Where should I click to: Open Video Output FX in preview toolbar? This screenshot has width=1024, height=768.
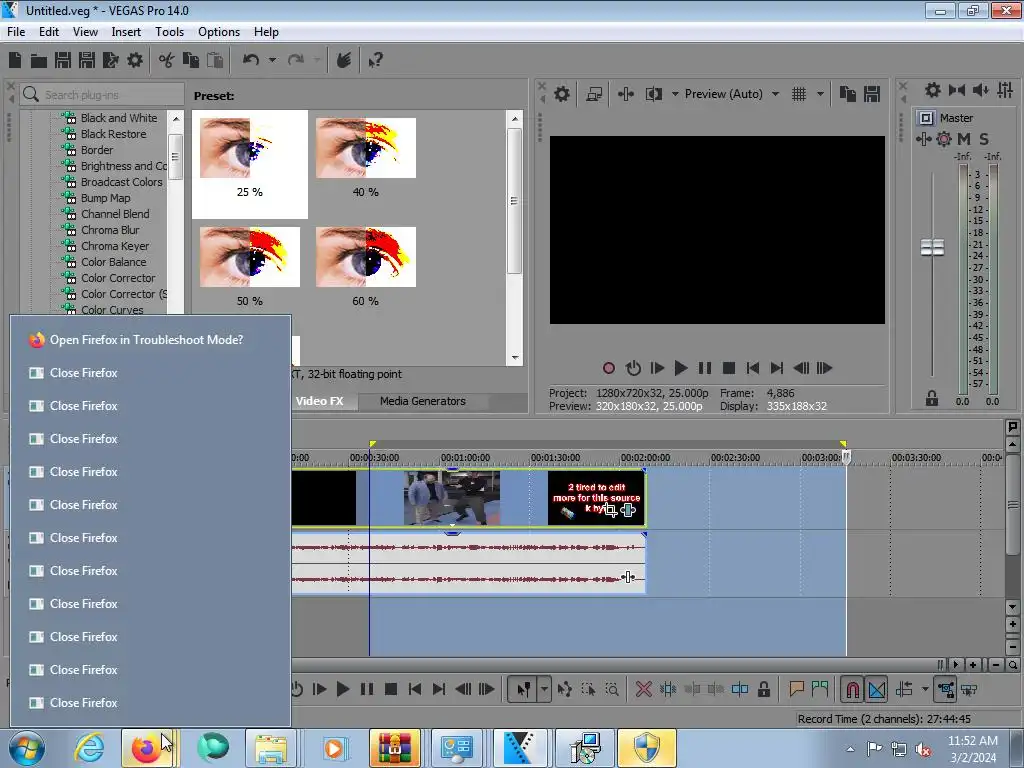point(626,95)
